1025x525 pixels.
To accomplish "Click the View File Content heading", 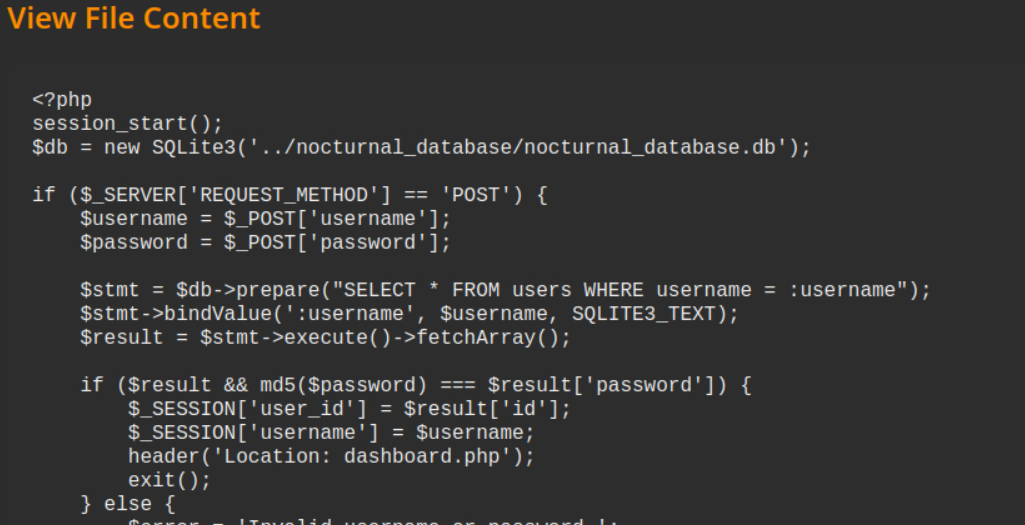I will coord(134,18).
